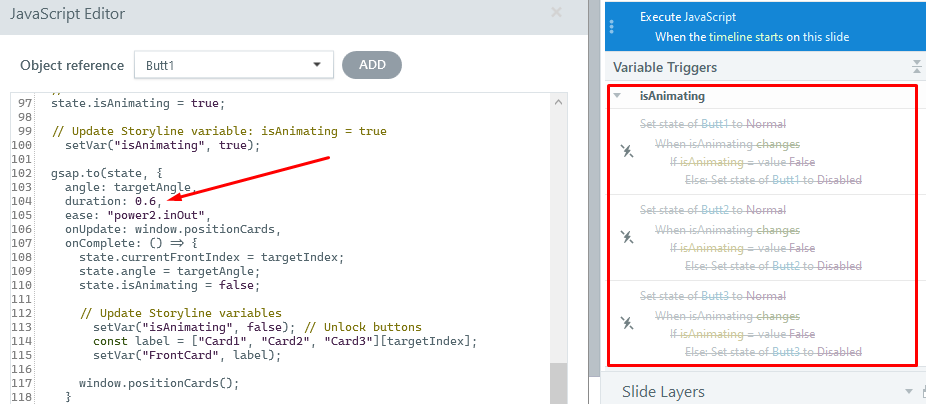This screenshot has width=926, height=404.
Task: Open the Slide Layers panel header
Action: click(663, 391)
